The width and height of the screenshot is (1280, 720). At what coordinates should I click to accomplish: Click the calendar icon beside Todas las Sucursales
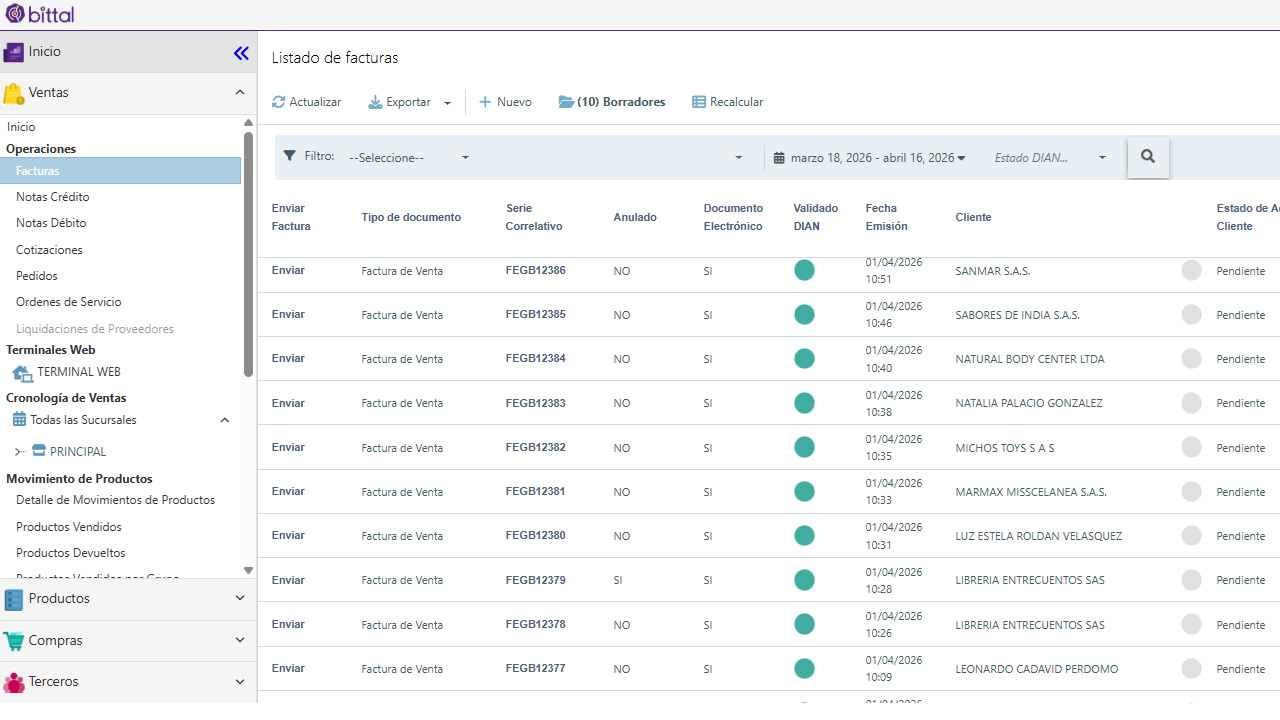(x=19, y=420)
